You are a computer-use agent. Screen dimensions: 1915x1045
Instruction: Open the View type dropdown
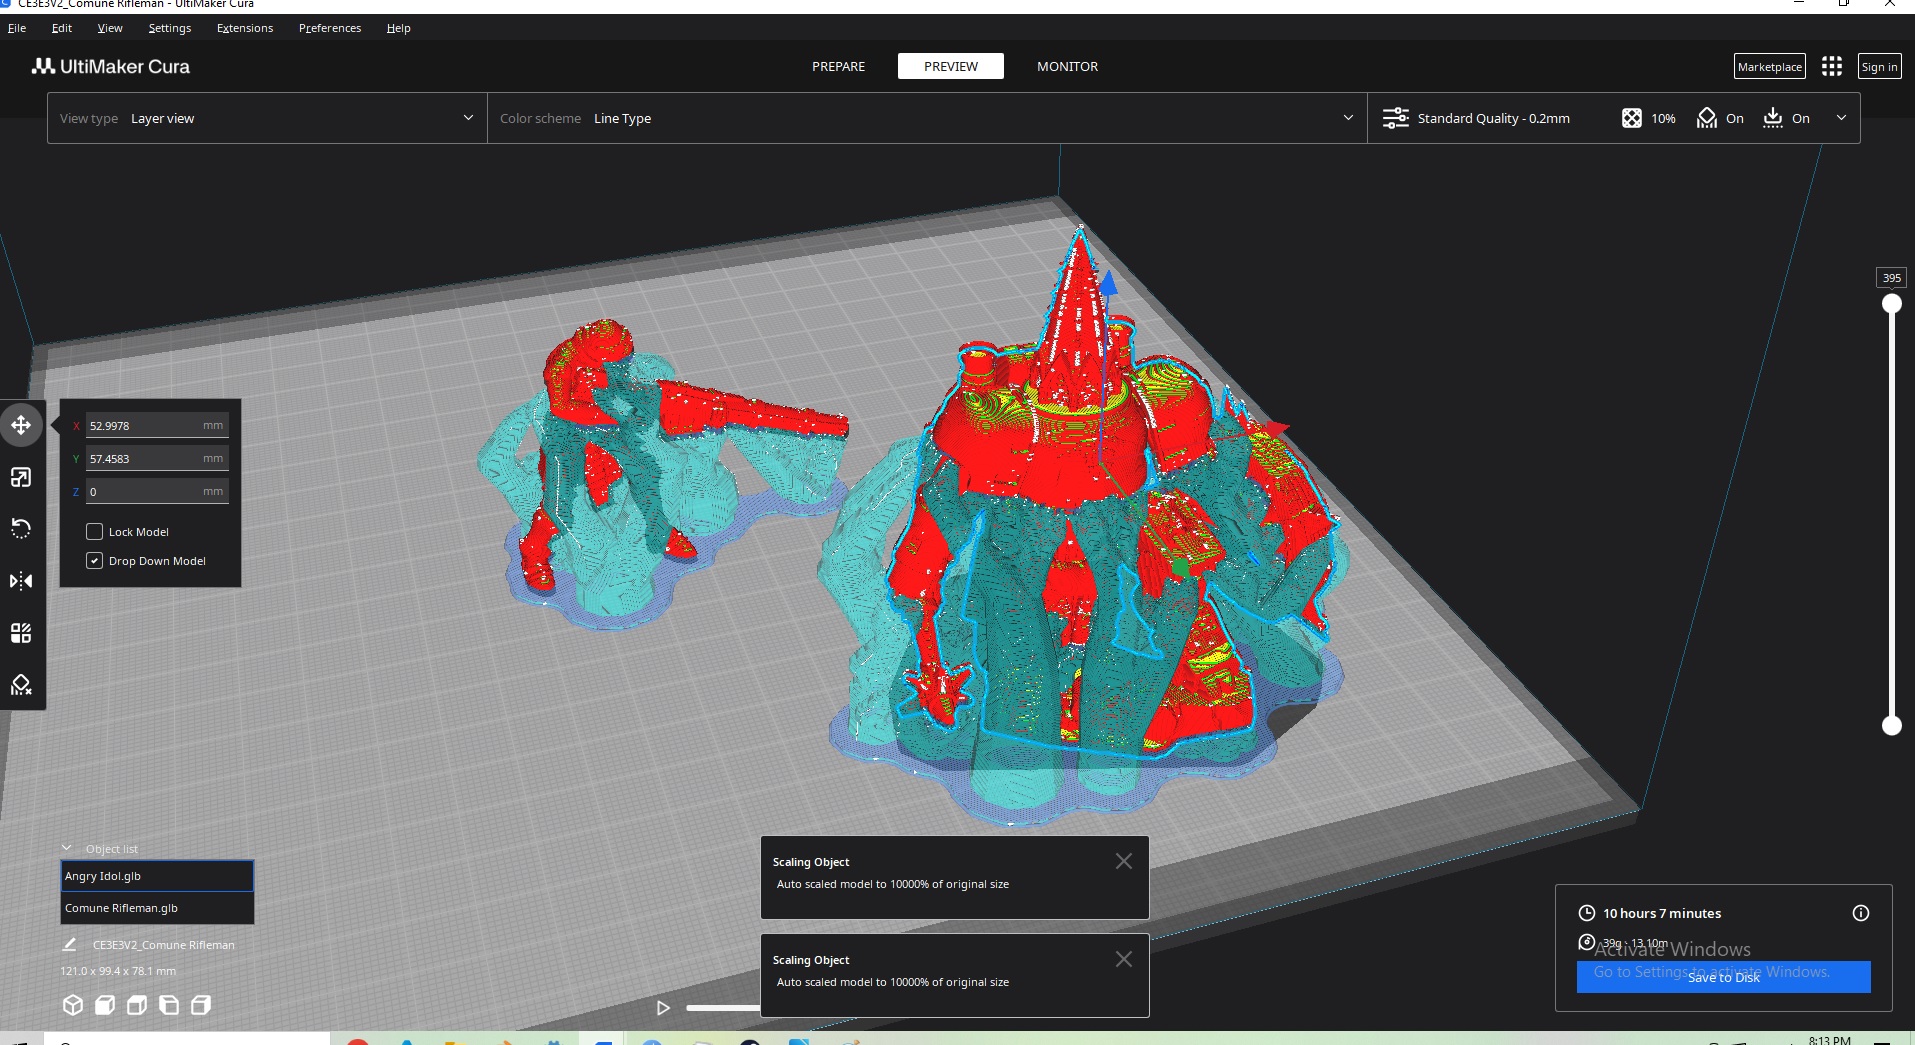266,118
